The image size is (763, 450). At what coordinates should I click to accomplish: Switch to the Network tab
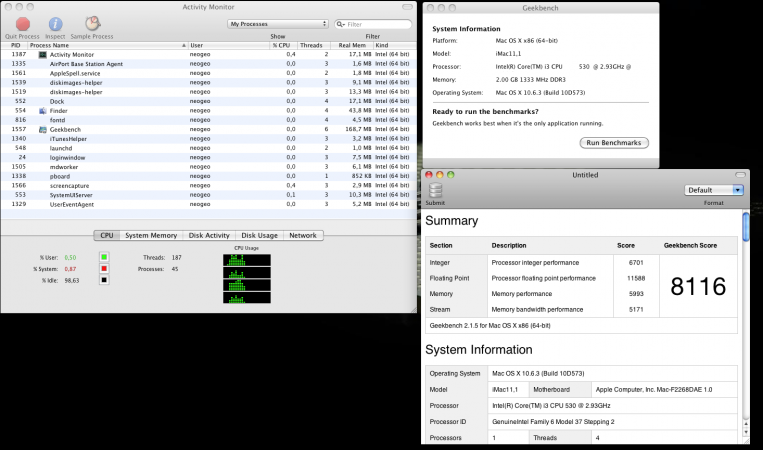point(303,235)
